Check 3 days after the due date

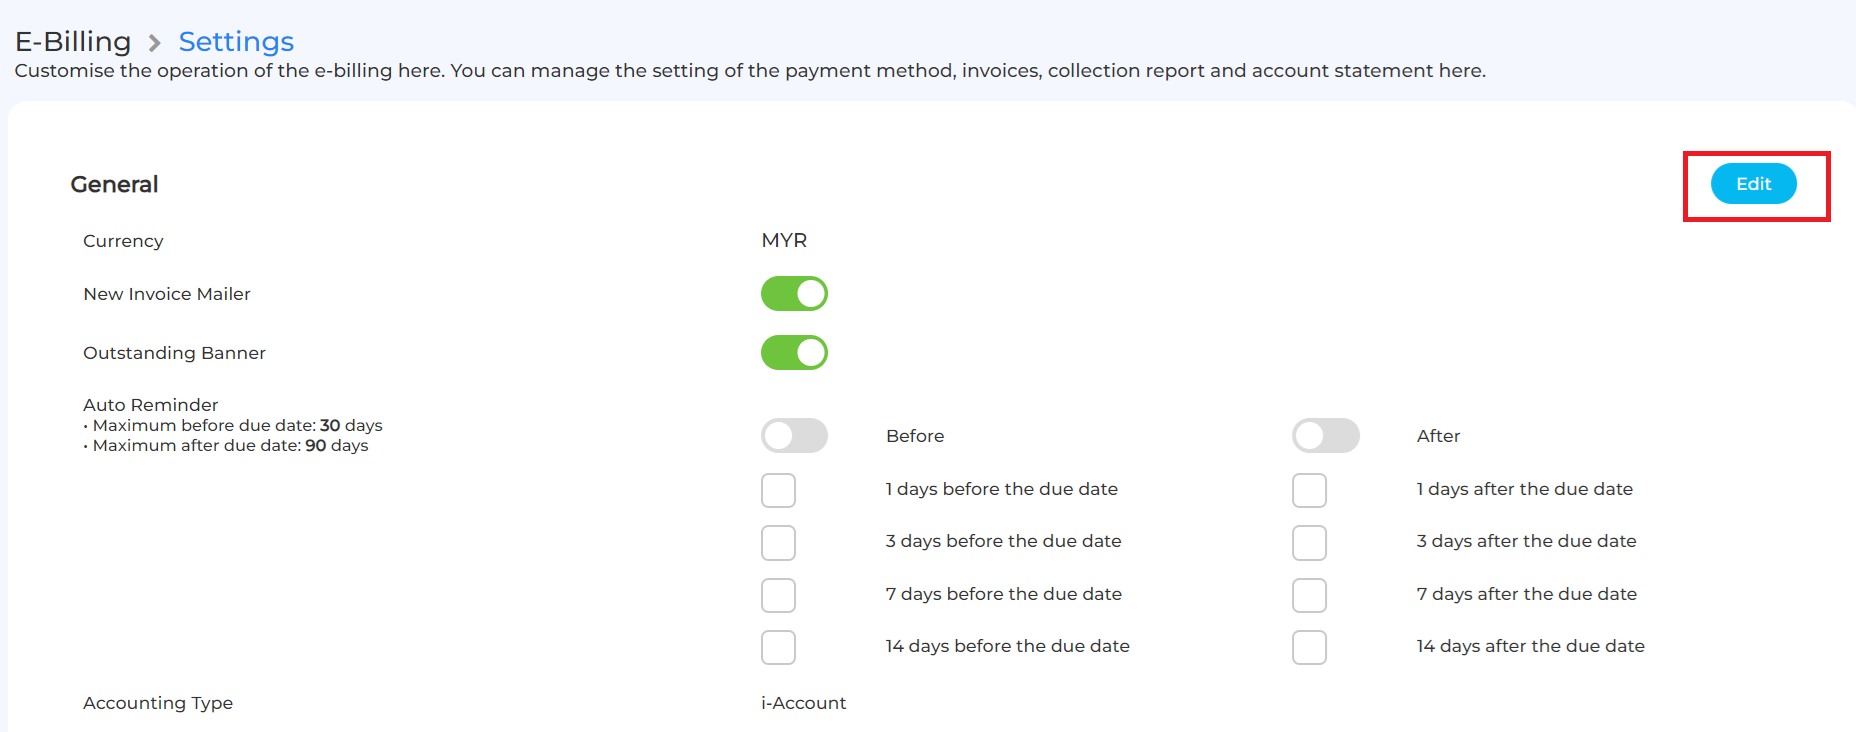1309,542
